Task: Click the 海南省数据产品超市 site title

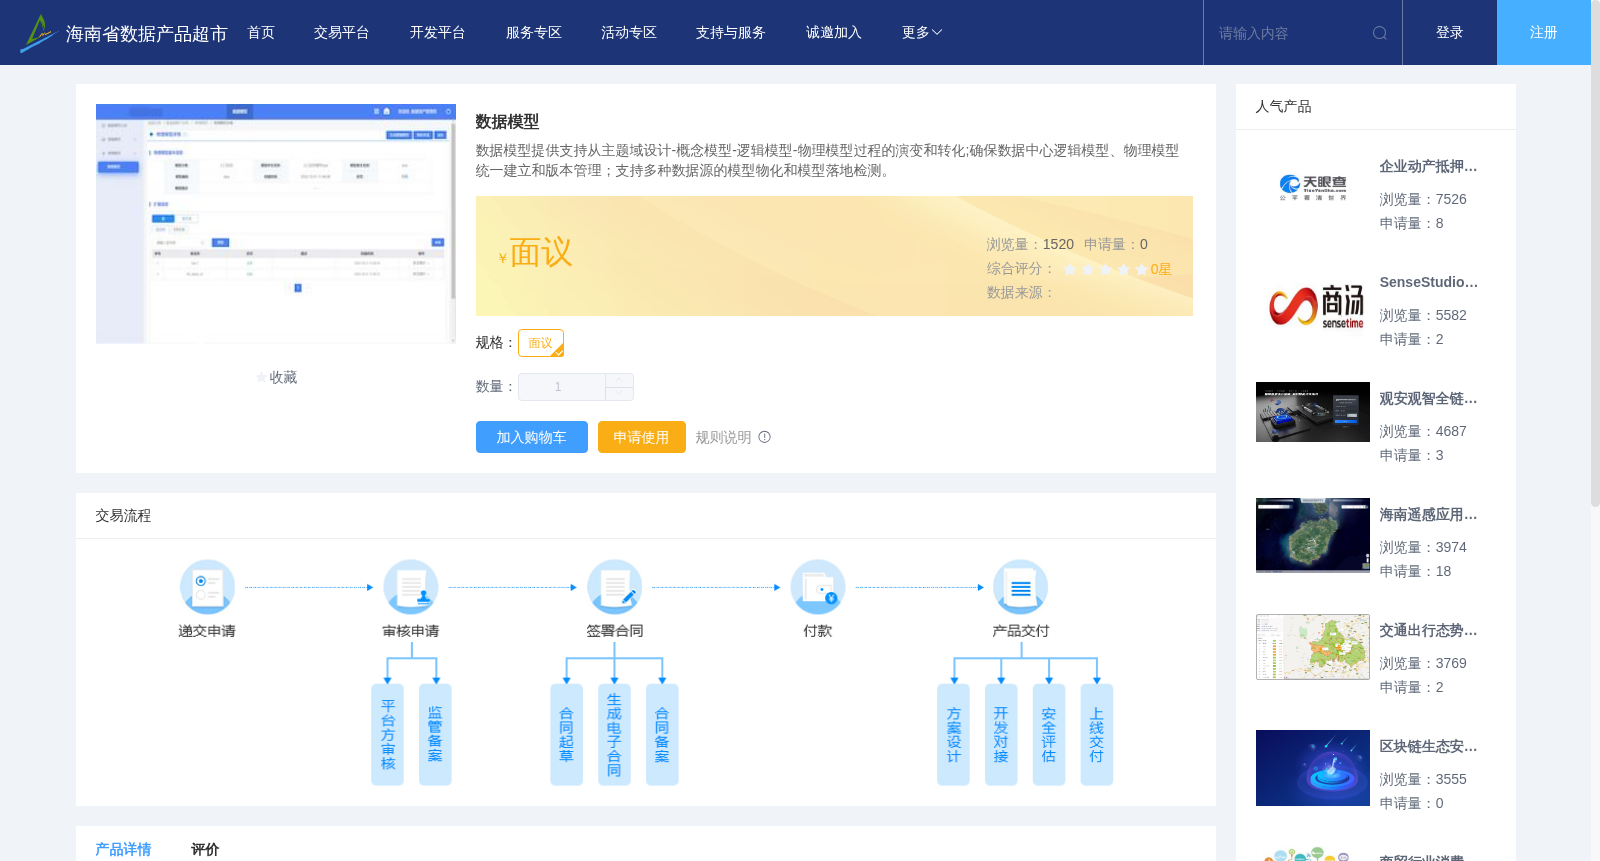Action: (146, 34)
